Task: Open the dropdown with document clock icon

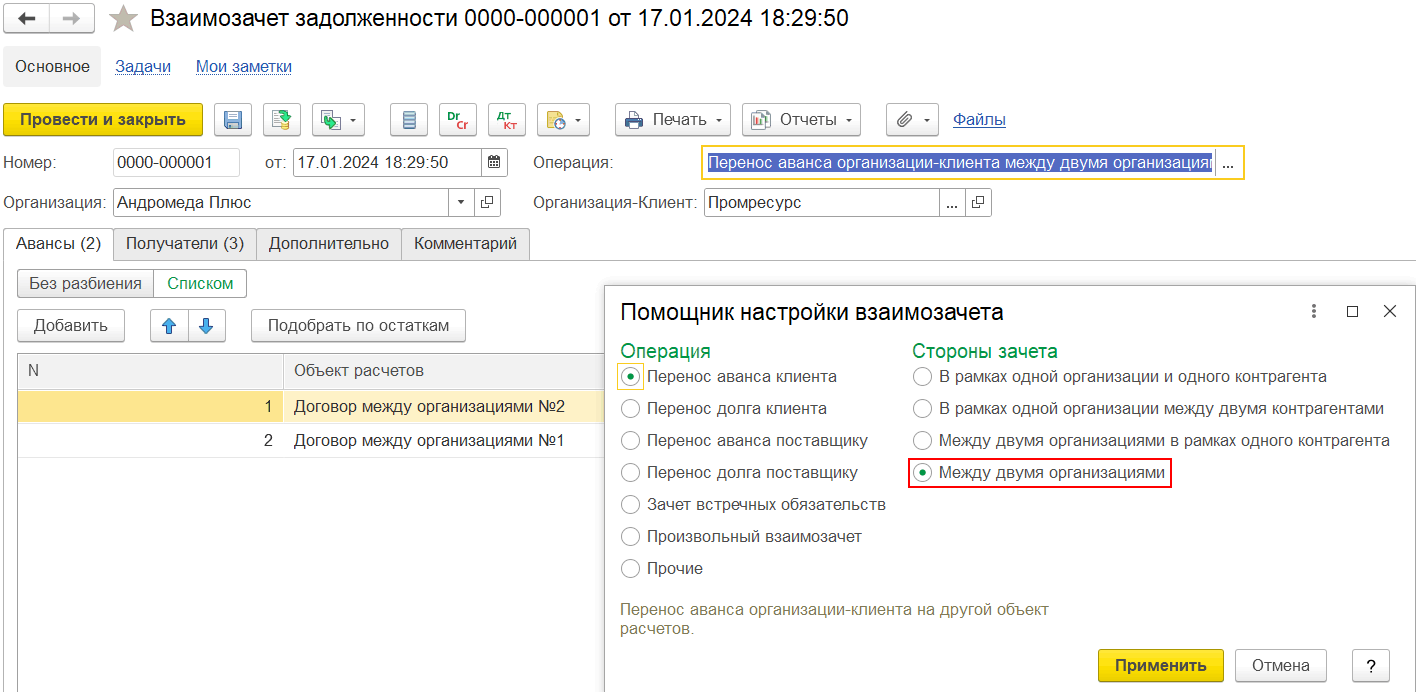Action: click(563, 120)
